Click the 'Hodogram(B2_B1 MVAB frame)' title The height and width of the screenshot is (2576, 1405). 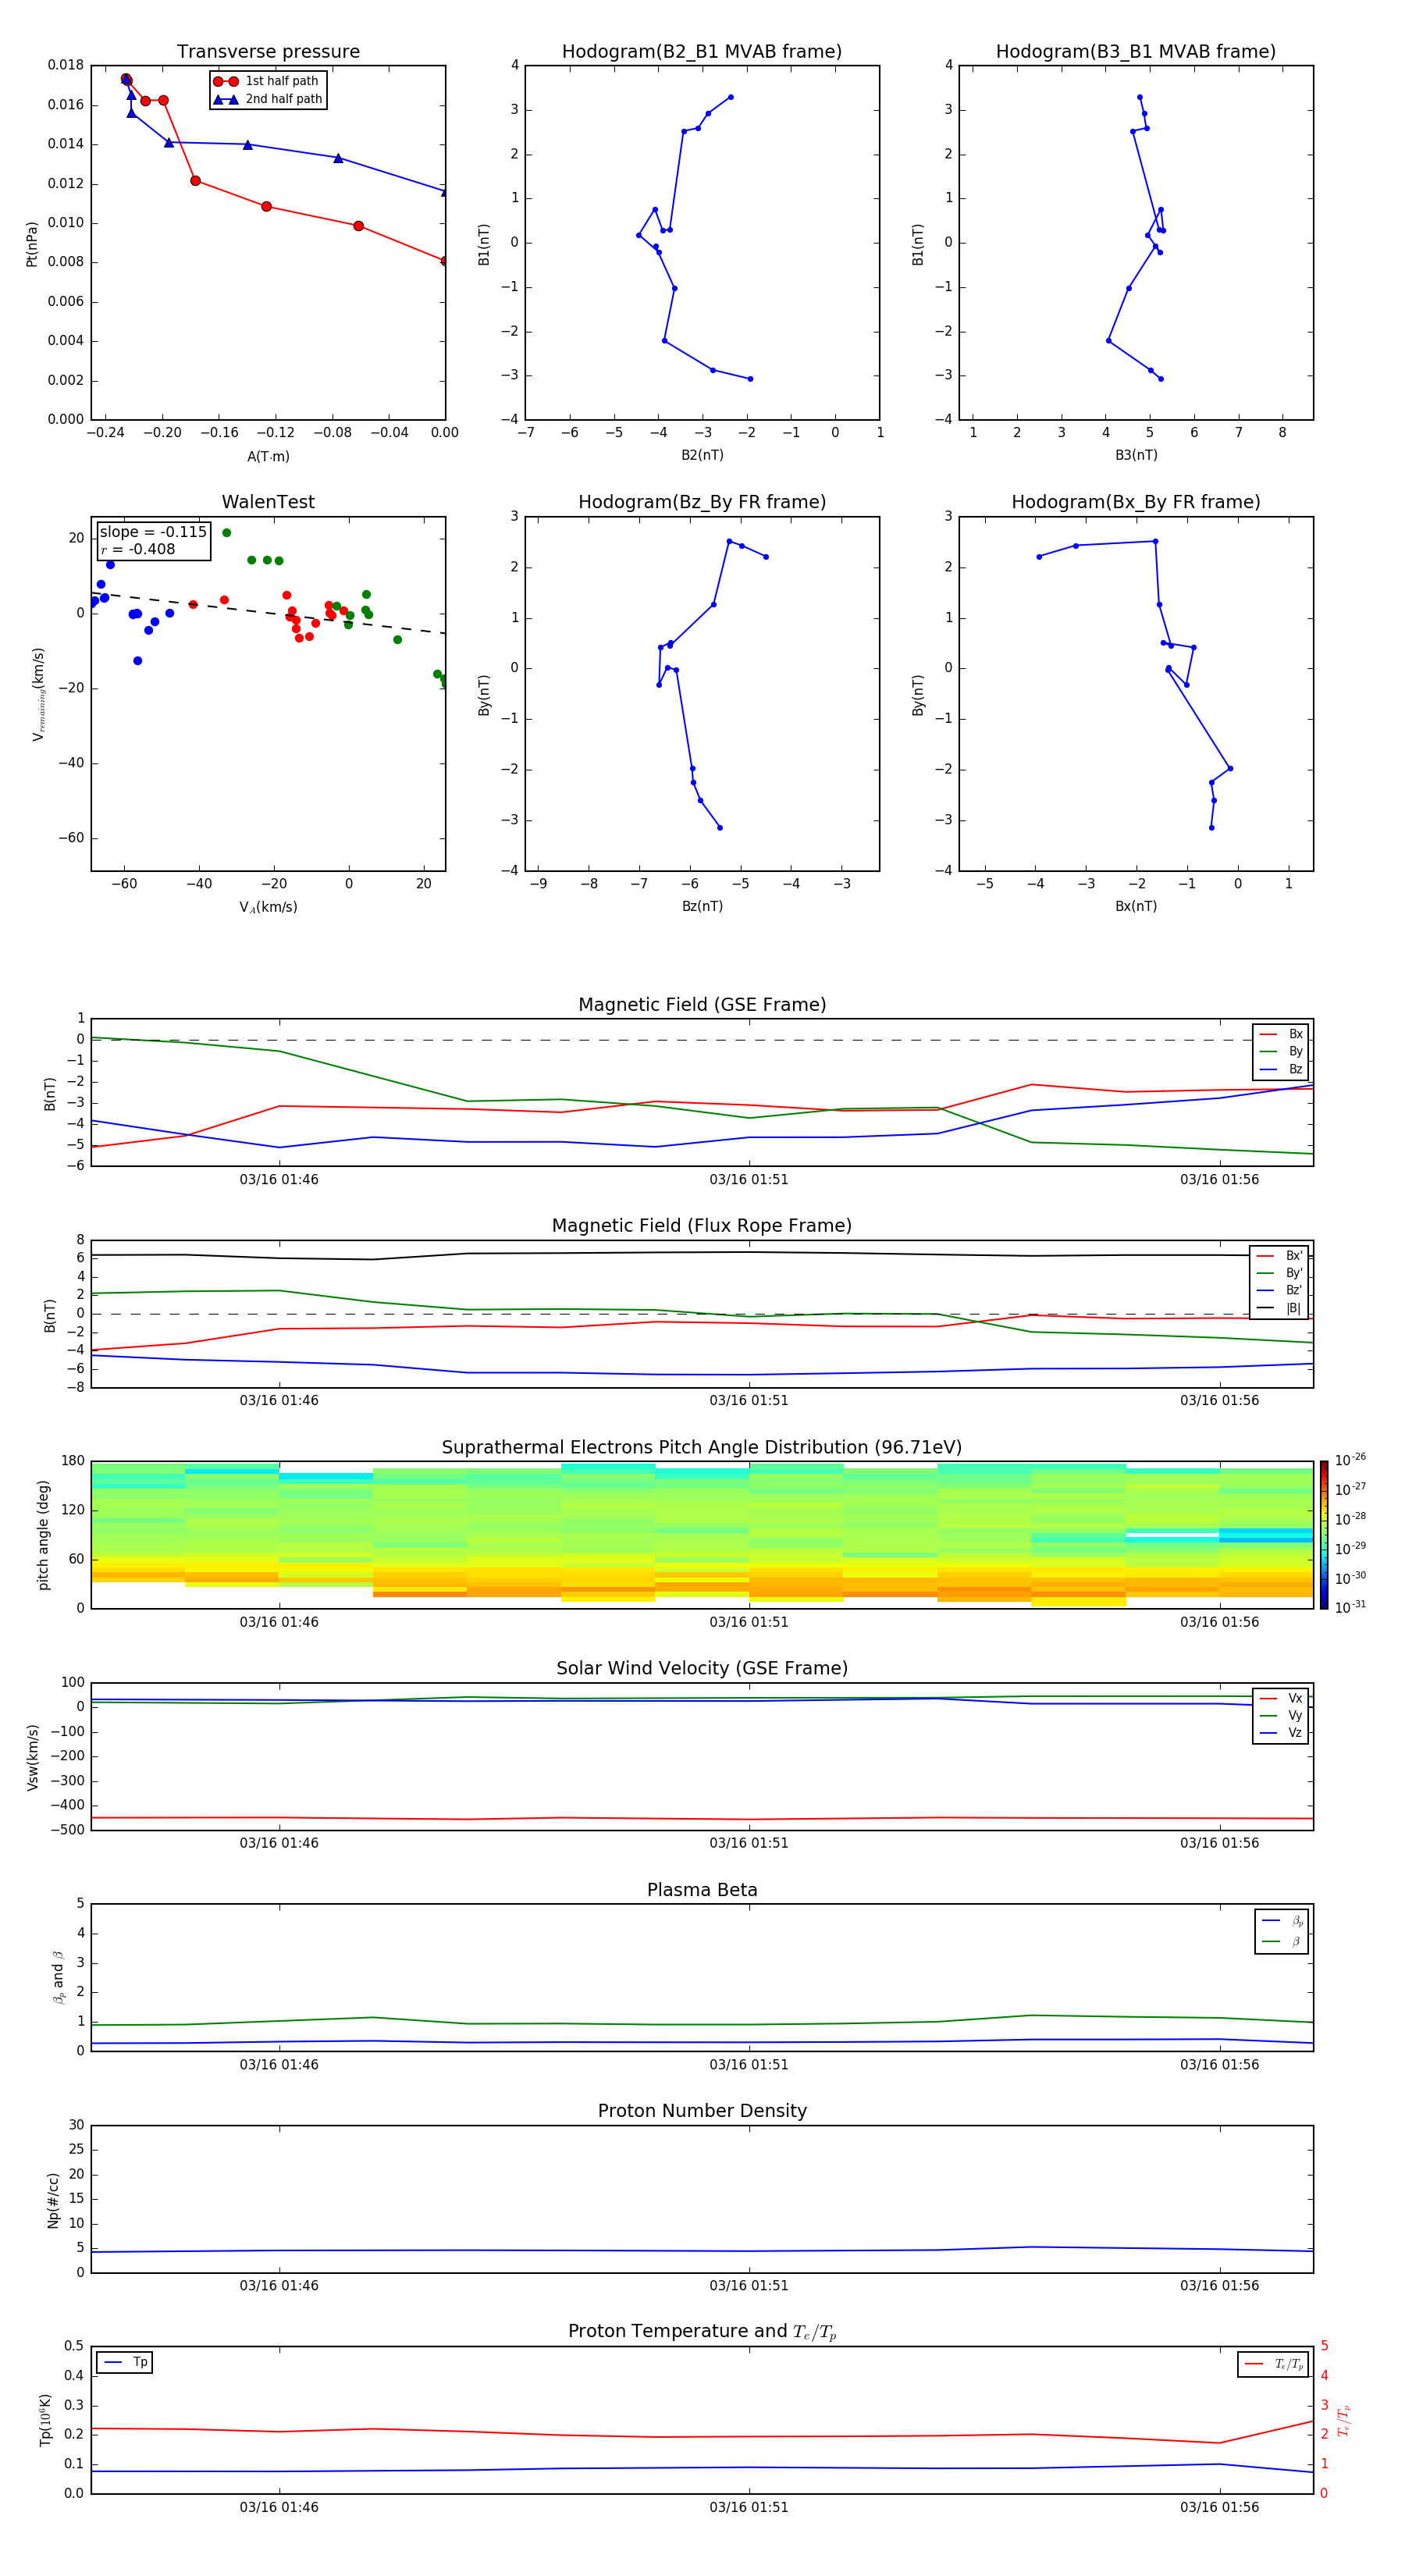[702, 52]
